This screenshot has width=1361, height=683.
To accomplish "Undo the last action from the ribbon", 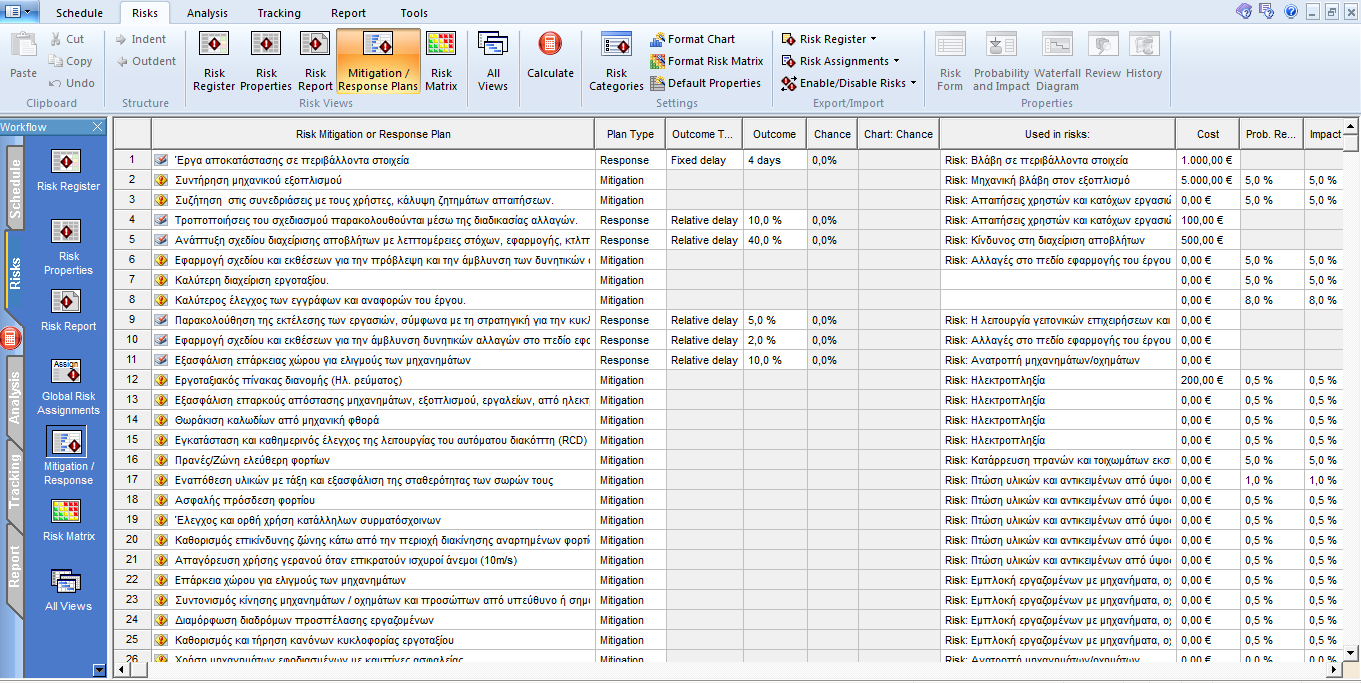I will tap(71, 83).
